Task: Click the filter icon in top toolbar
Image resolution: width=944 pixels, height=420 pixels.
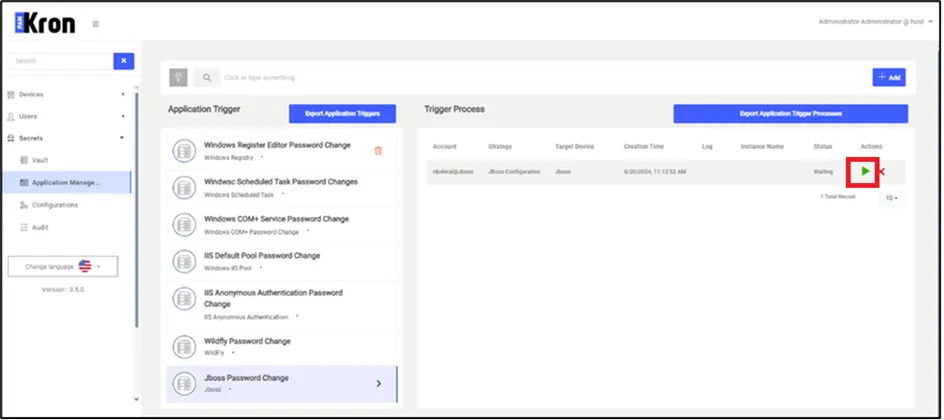Action: click(x=178, y=77)
